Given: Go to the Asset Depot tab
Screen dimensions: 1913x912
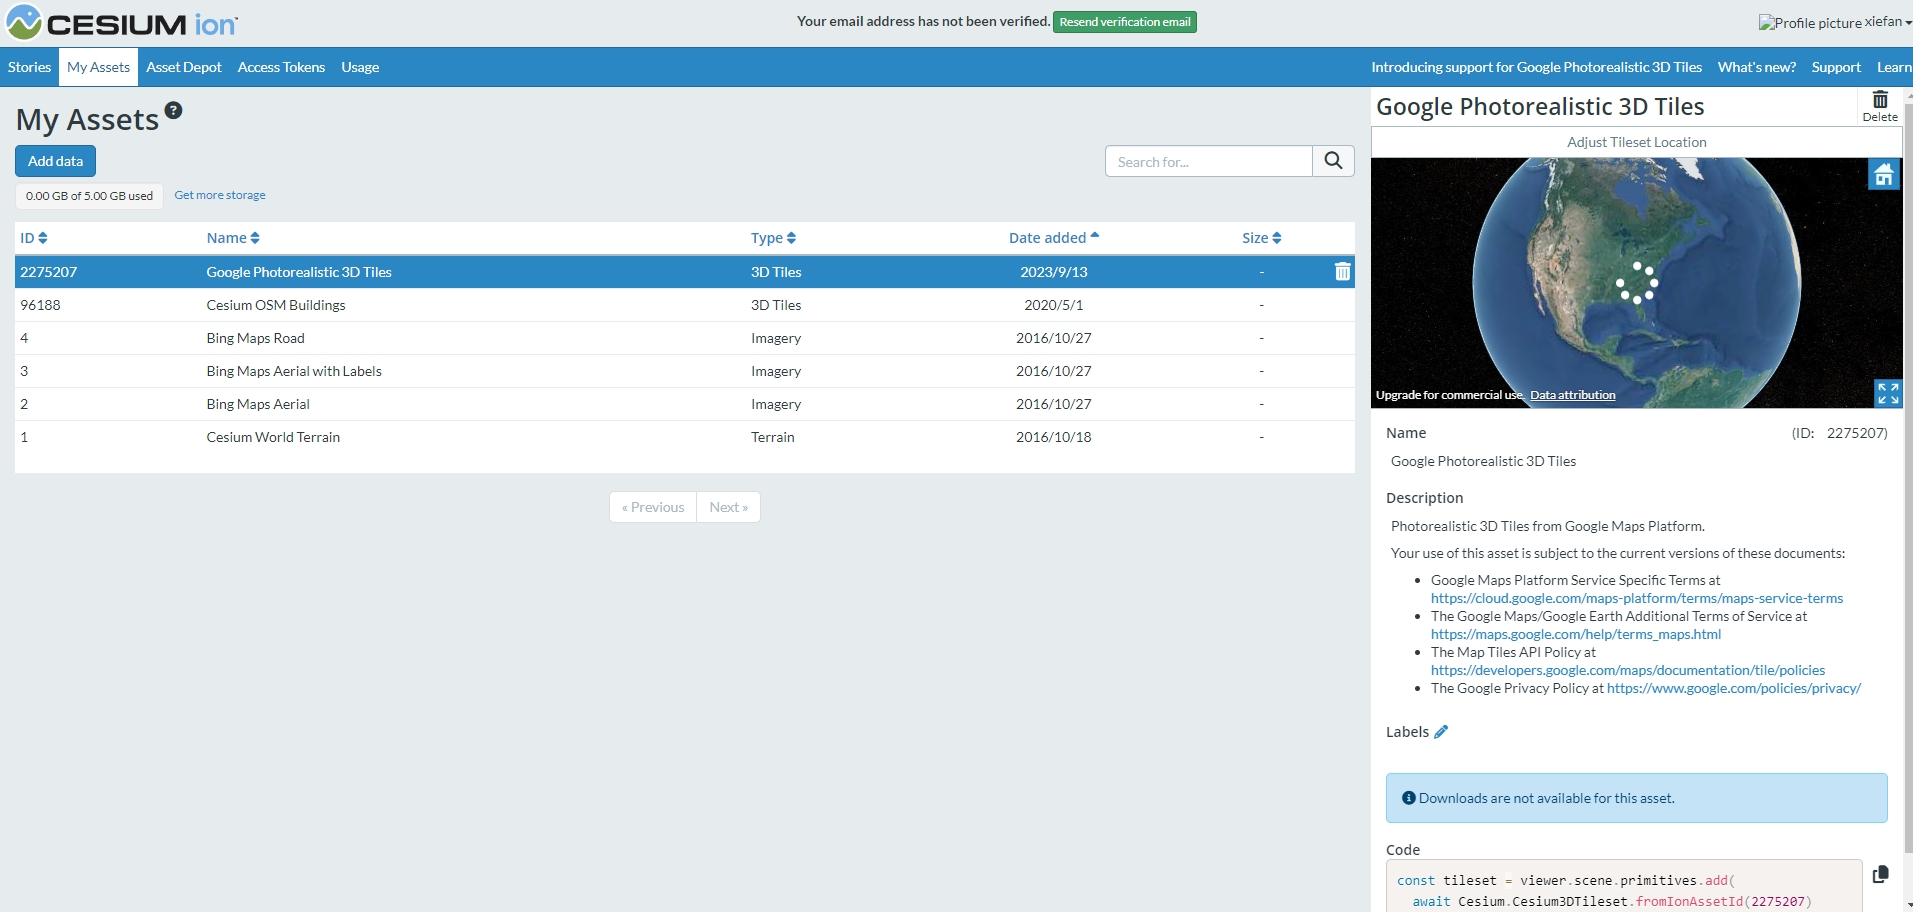Looking at the screenshot, I should [x=184, y=67].
